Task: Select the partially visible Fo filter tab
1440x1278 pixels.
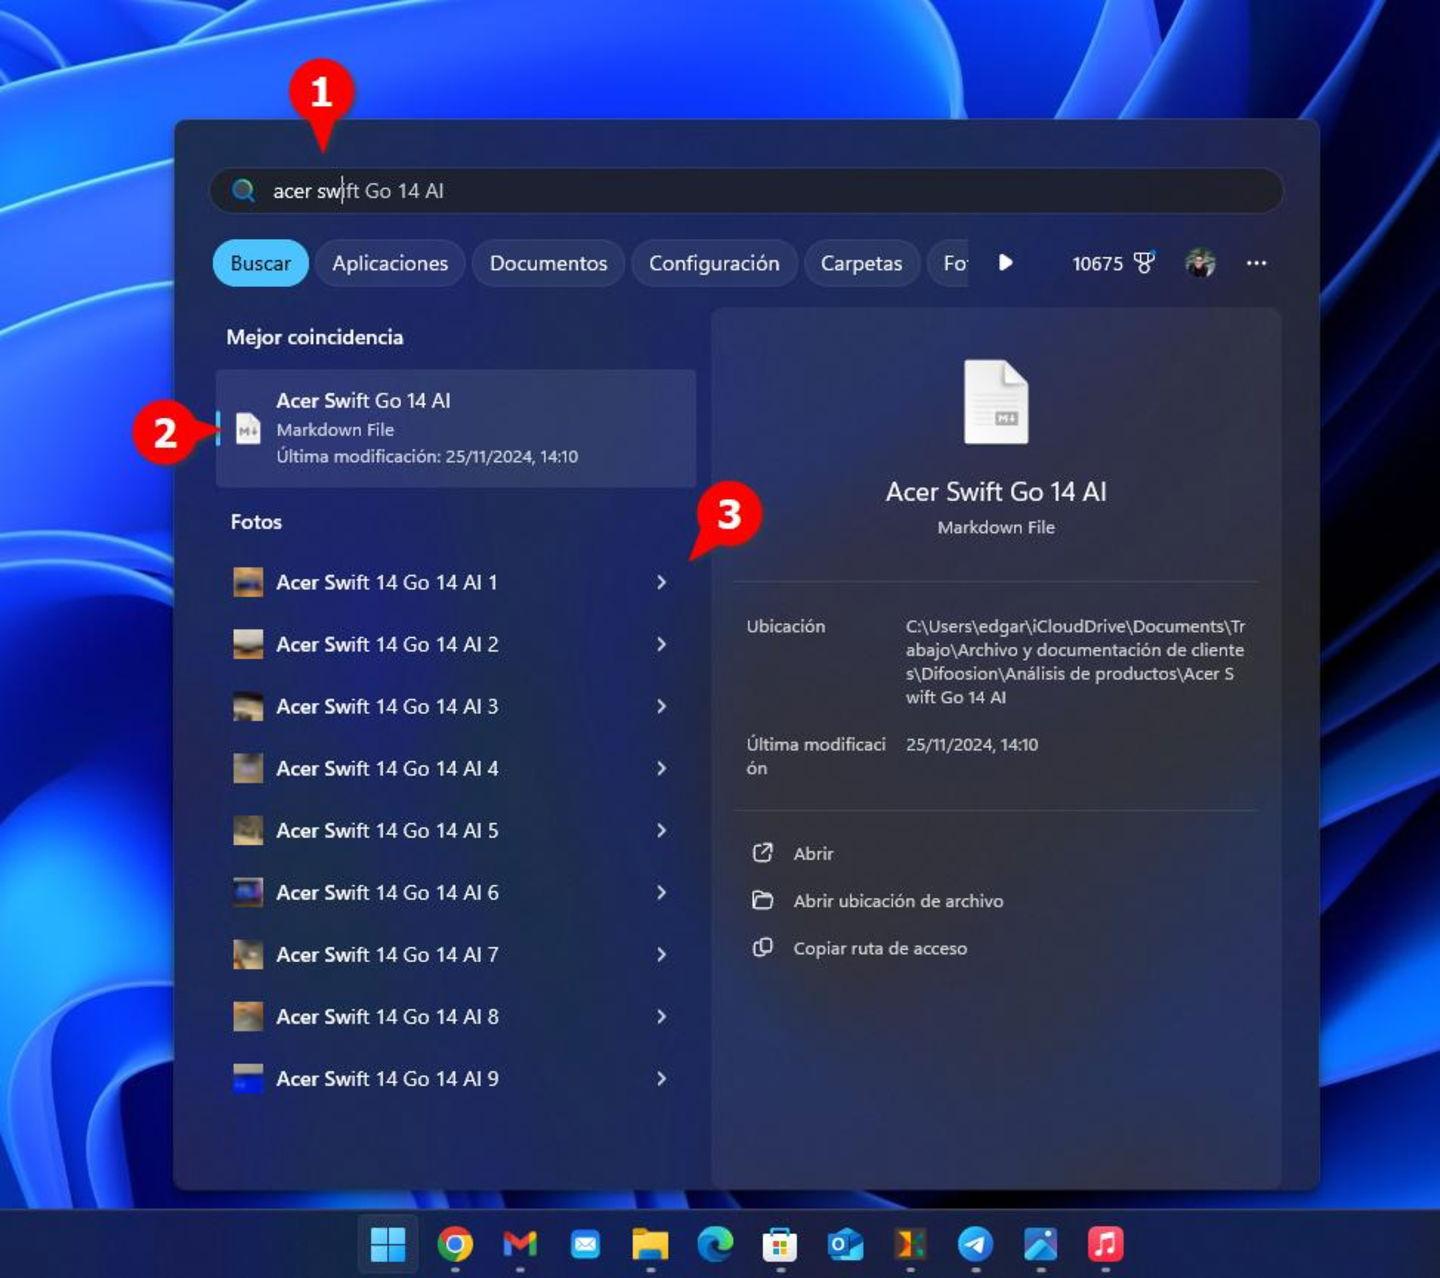Action: (x=948, y=263)
